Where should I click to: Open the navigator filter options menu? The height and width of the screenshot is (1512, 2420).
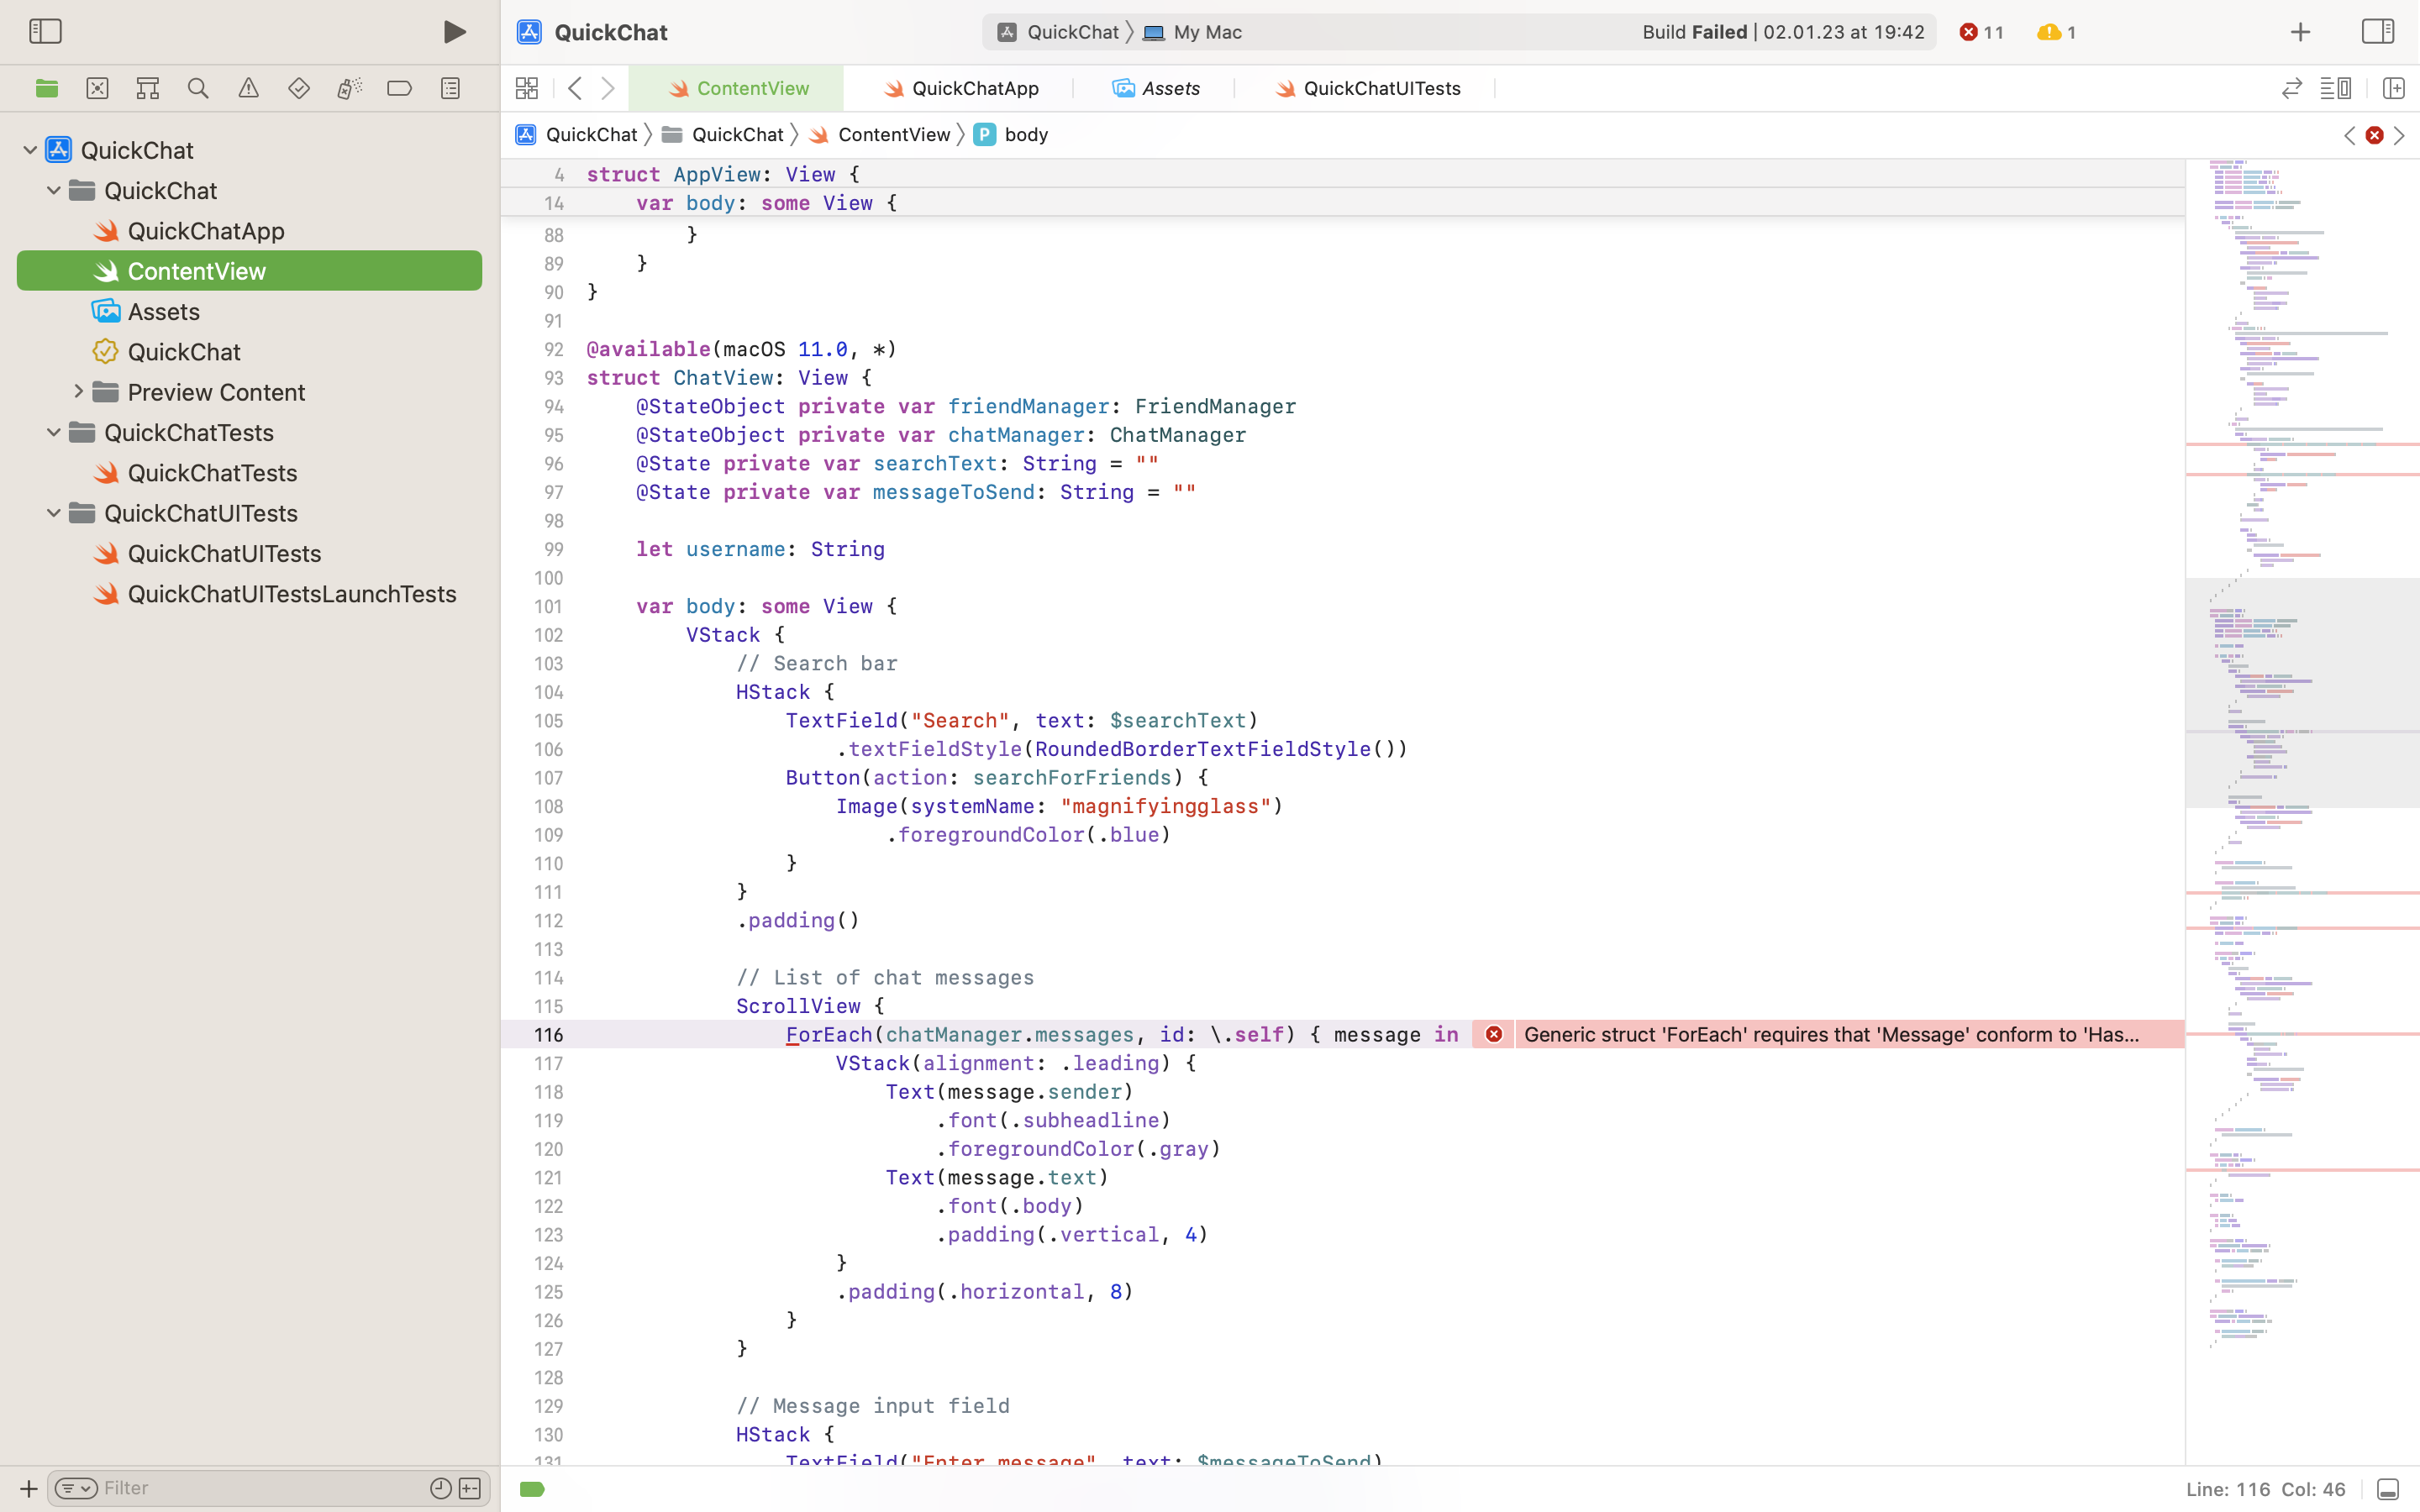pyautogui.click(x=76, y=1488)
